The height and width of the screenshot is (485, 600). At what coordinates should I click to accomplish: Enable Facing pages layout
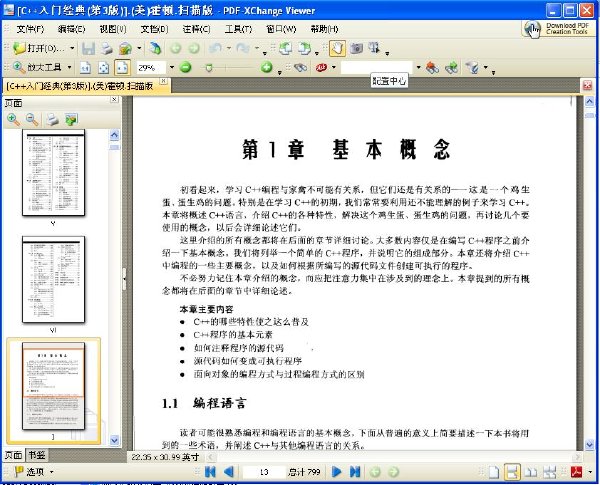531,472
